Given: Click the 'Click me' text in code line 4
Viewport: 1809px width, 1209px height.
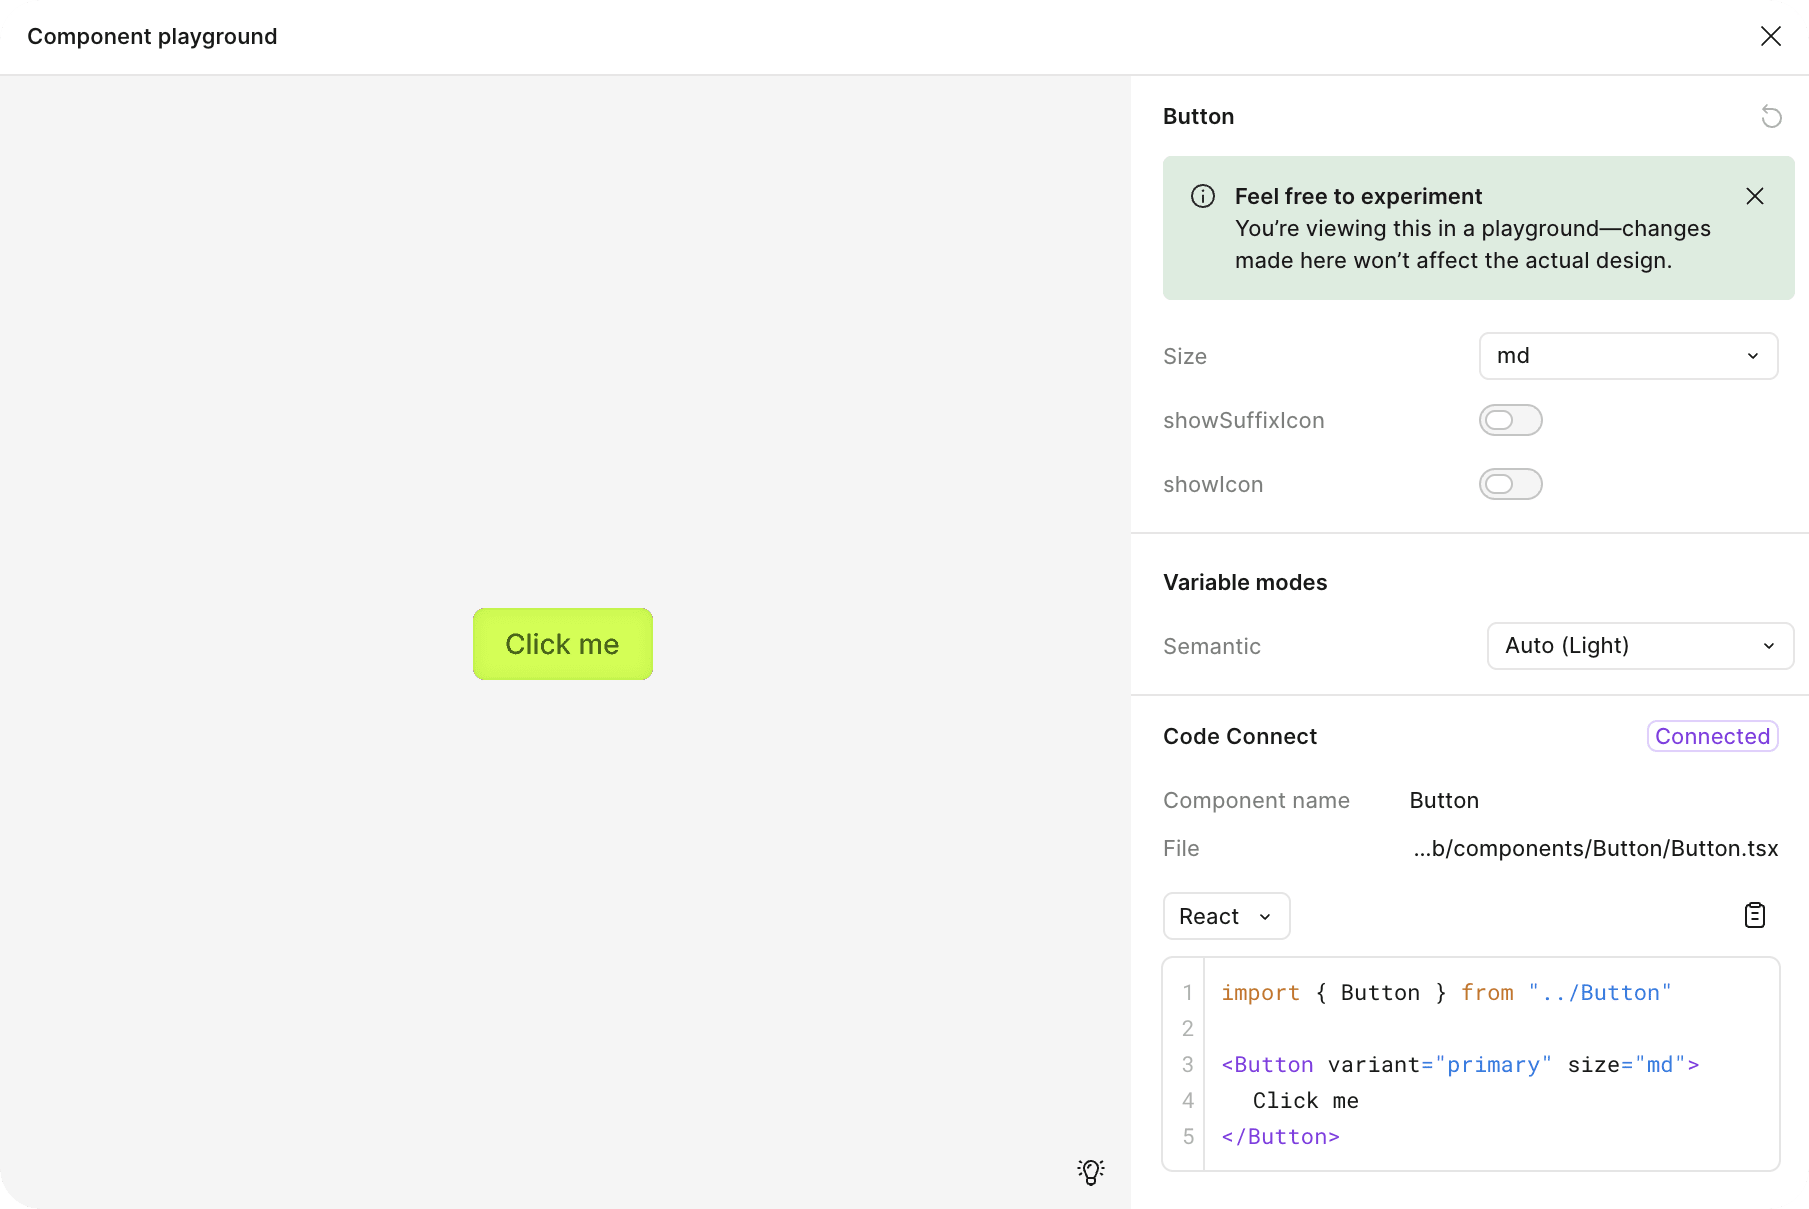Looking at the screenshot, I should pos(1305,1101).
